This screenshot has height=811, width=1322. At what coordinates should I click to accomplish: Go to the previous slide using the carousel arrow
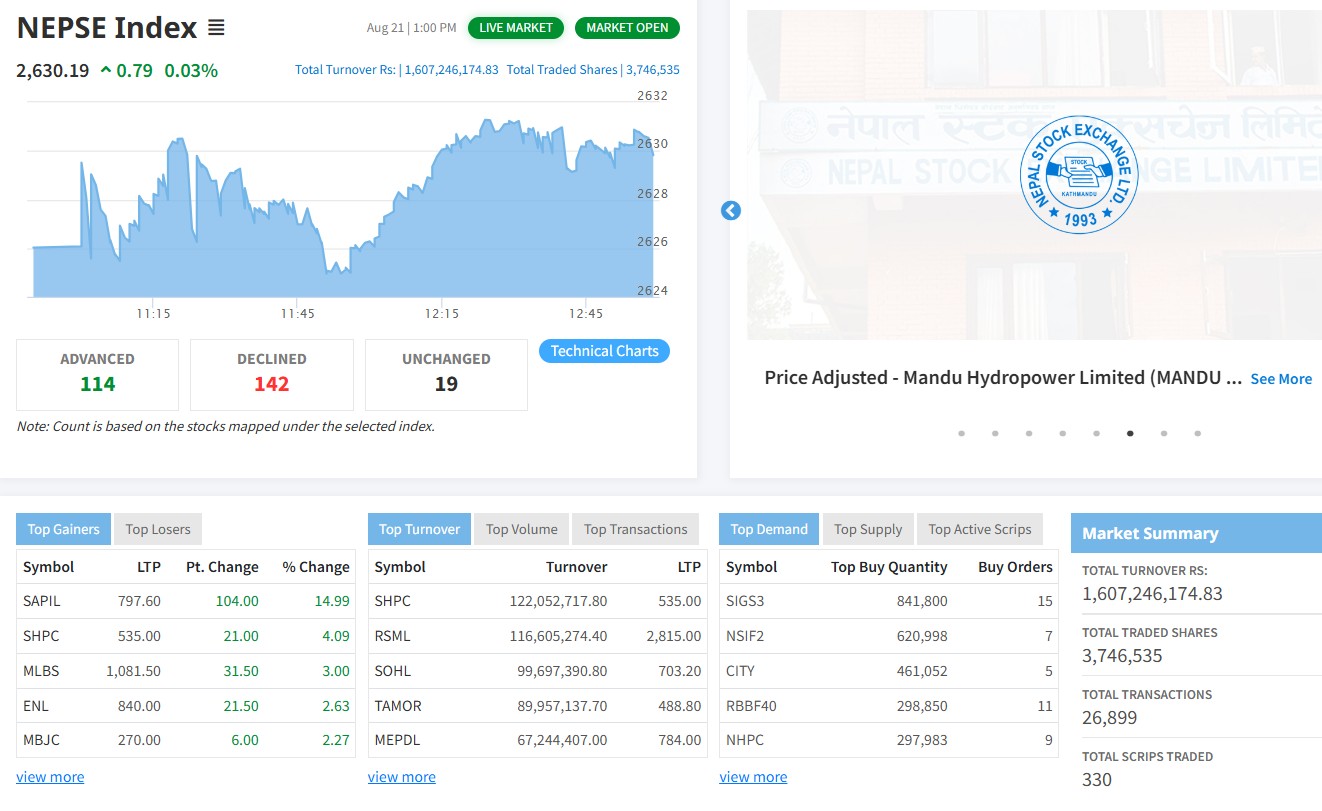[731, 210]
